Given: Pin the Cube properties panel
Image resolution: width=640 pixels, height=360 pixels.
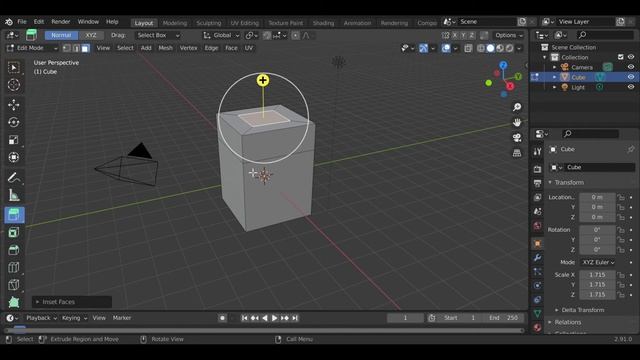Looking at the screenshot, I should coord(630,149).
